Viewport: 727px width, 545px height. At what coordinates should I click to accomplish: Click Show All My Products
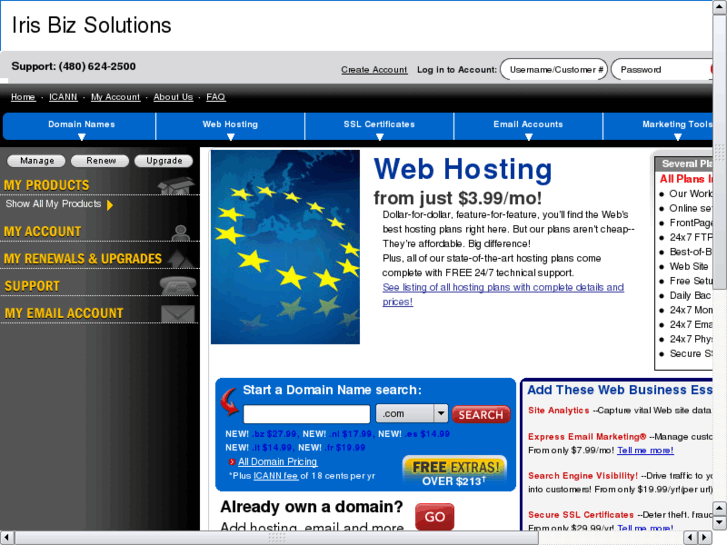coord(53,204)
